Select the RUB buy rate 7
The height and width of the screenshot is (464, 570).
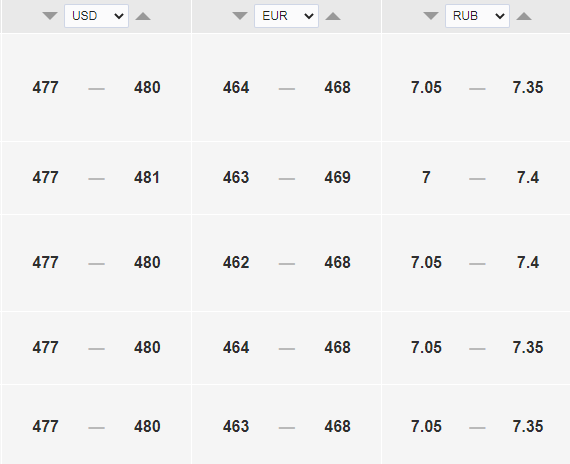pos(426,178)
